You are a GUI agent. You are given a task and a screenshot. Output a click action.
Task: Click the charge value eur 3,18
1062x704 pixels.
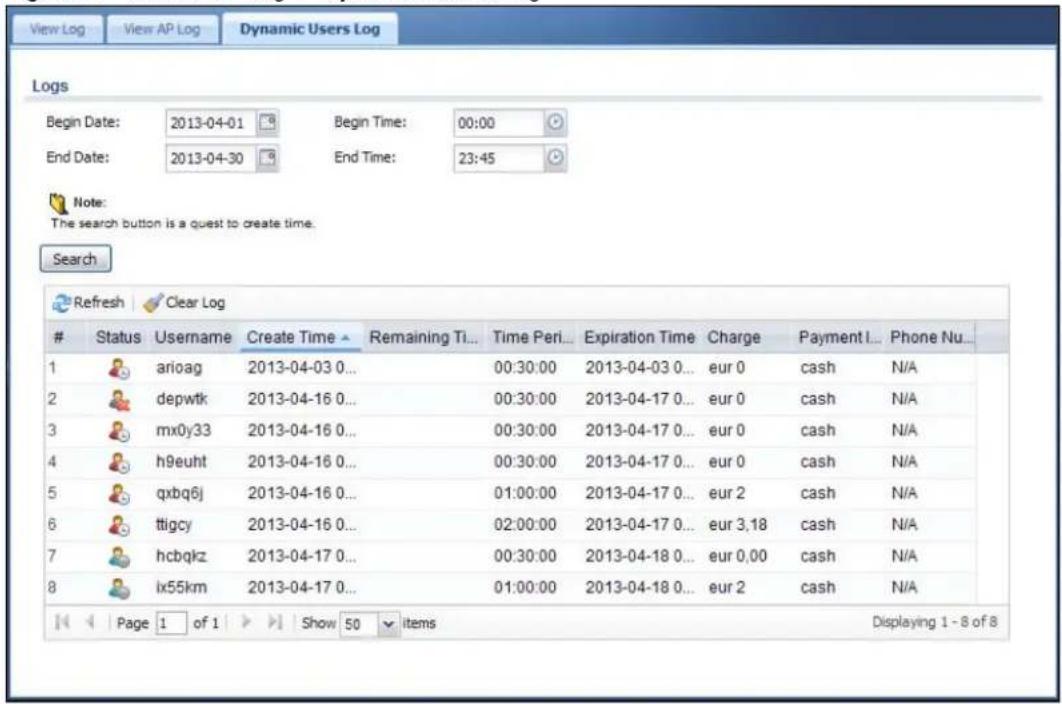click(738, 524)
